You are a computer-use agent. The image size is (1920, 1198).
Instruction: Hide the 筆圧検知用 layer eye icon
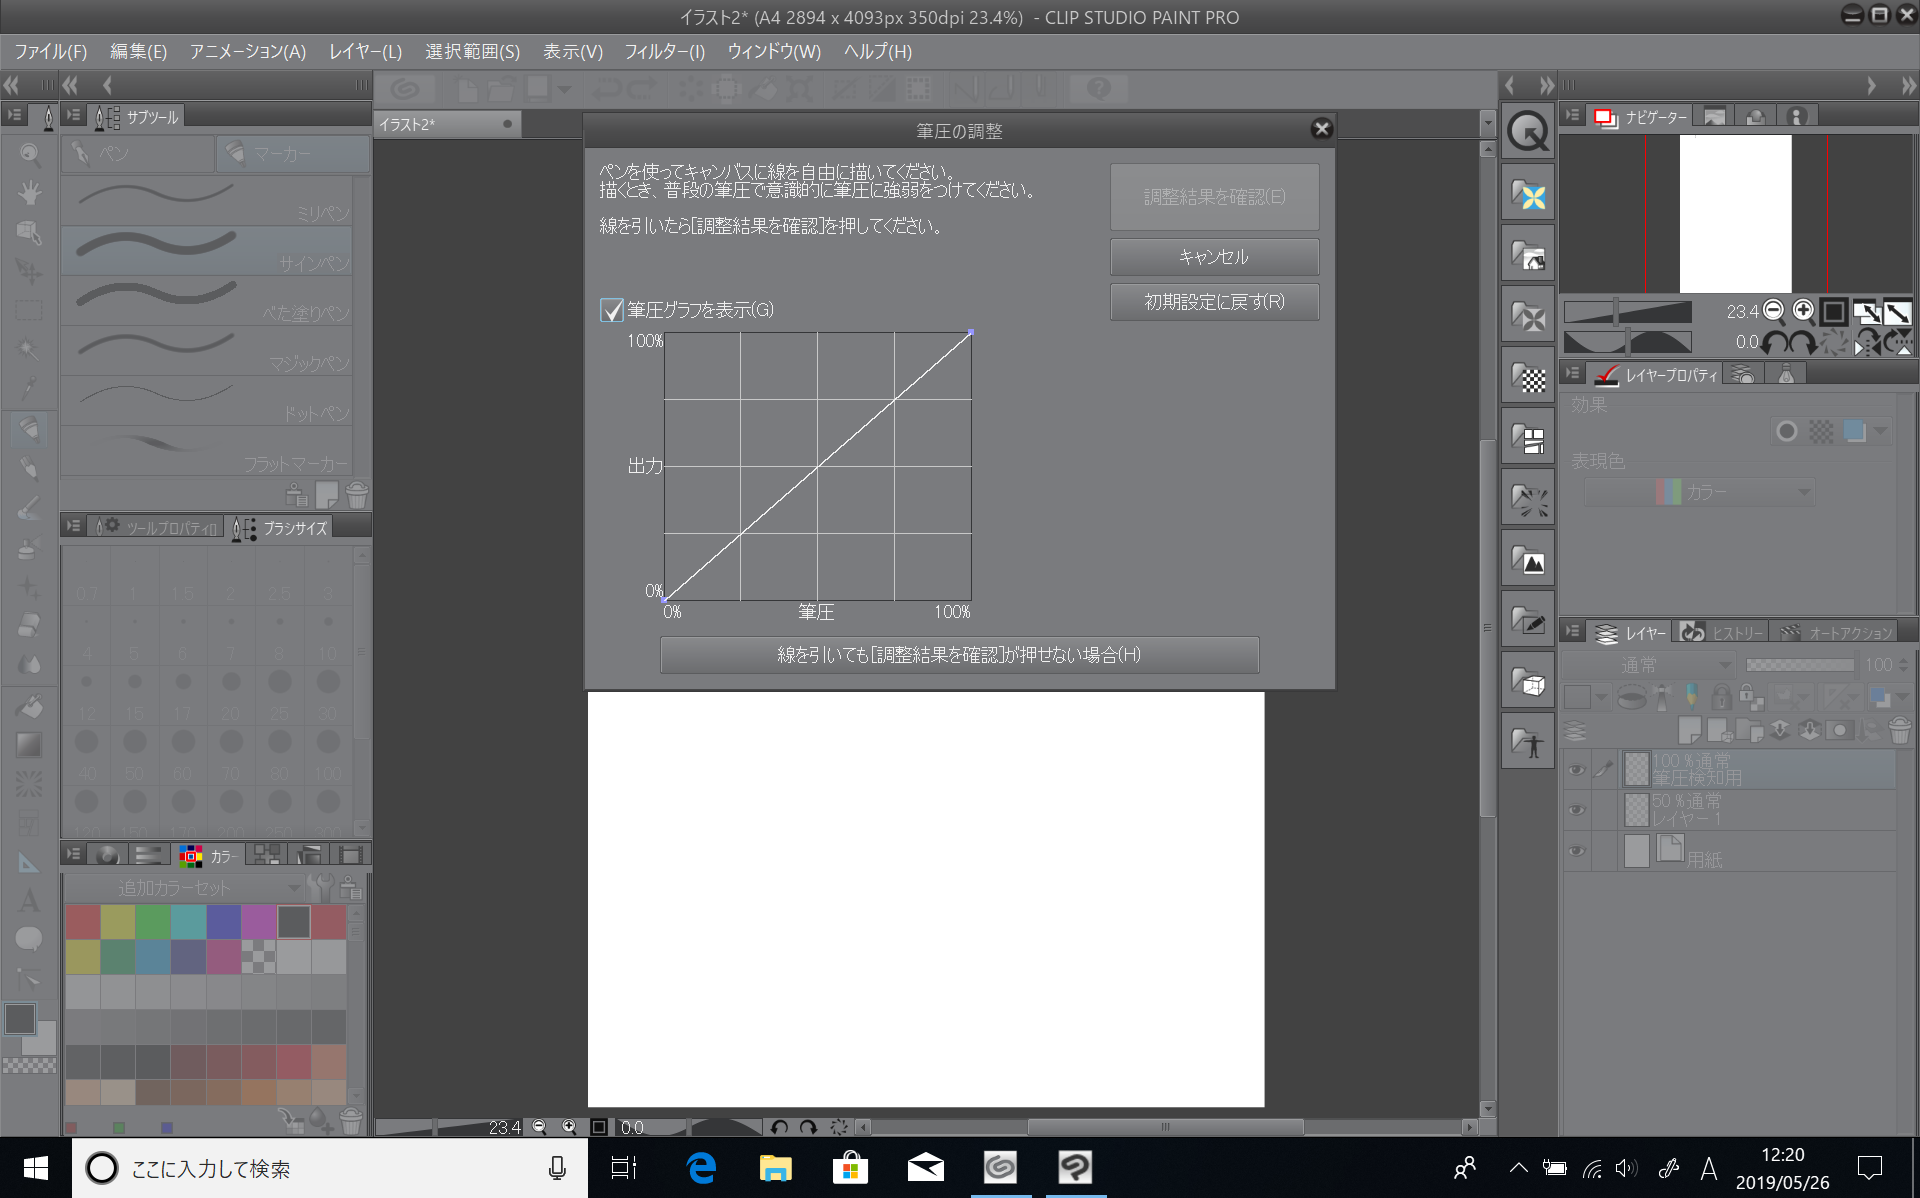[x=1576, y=769]
